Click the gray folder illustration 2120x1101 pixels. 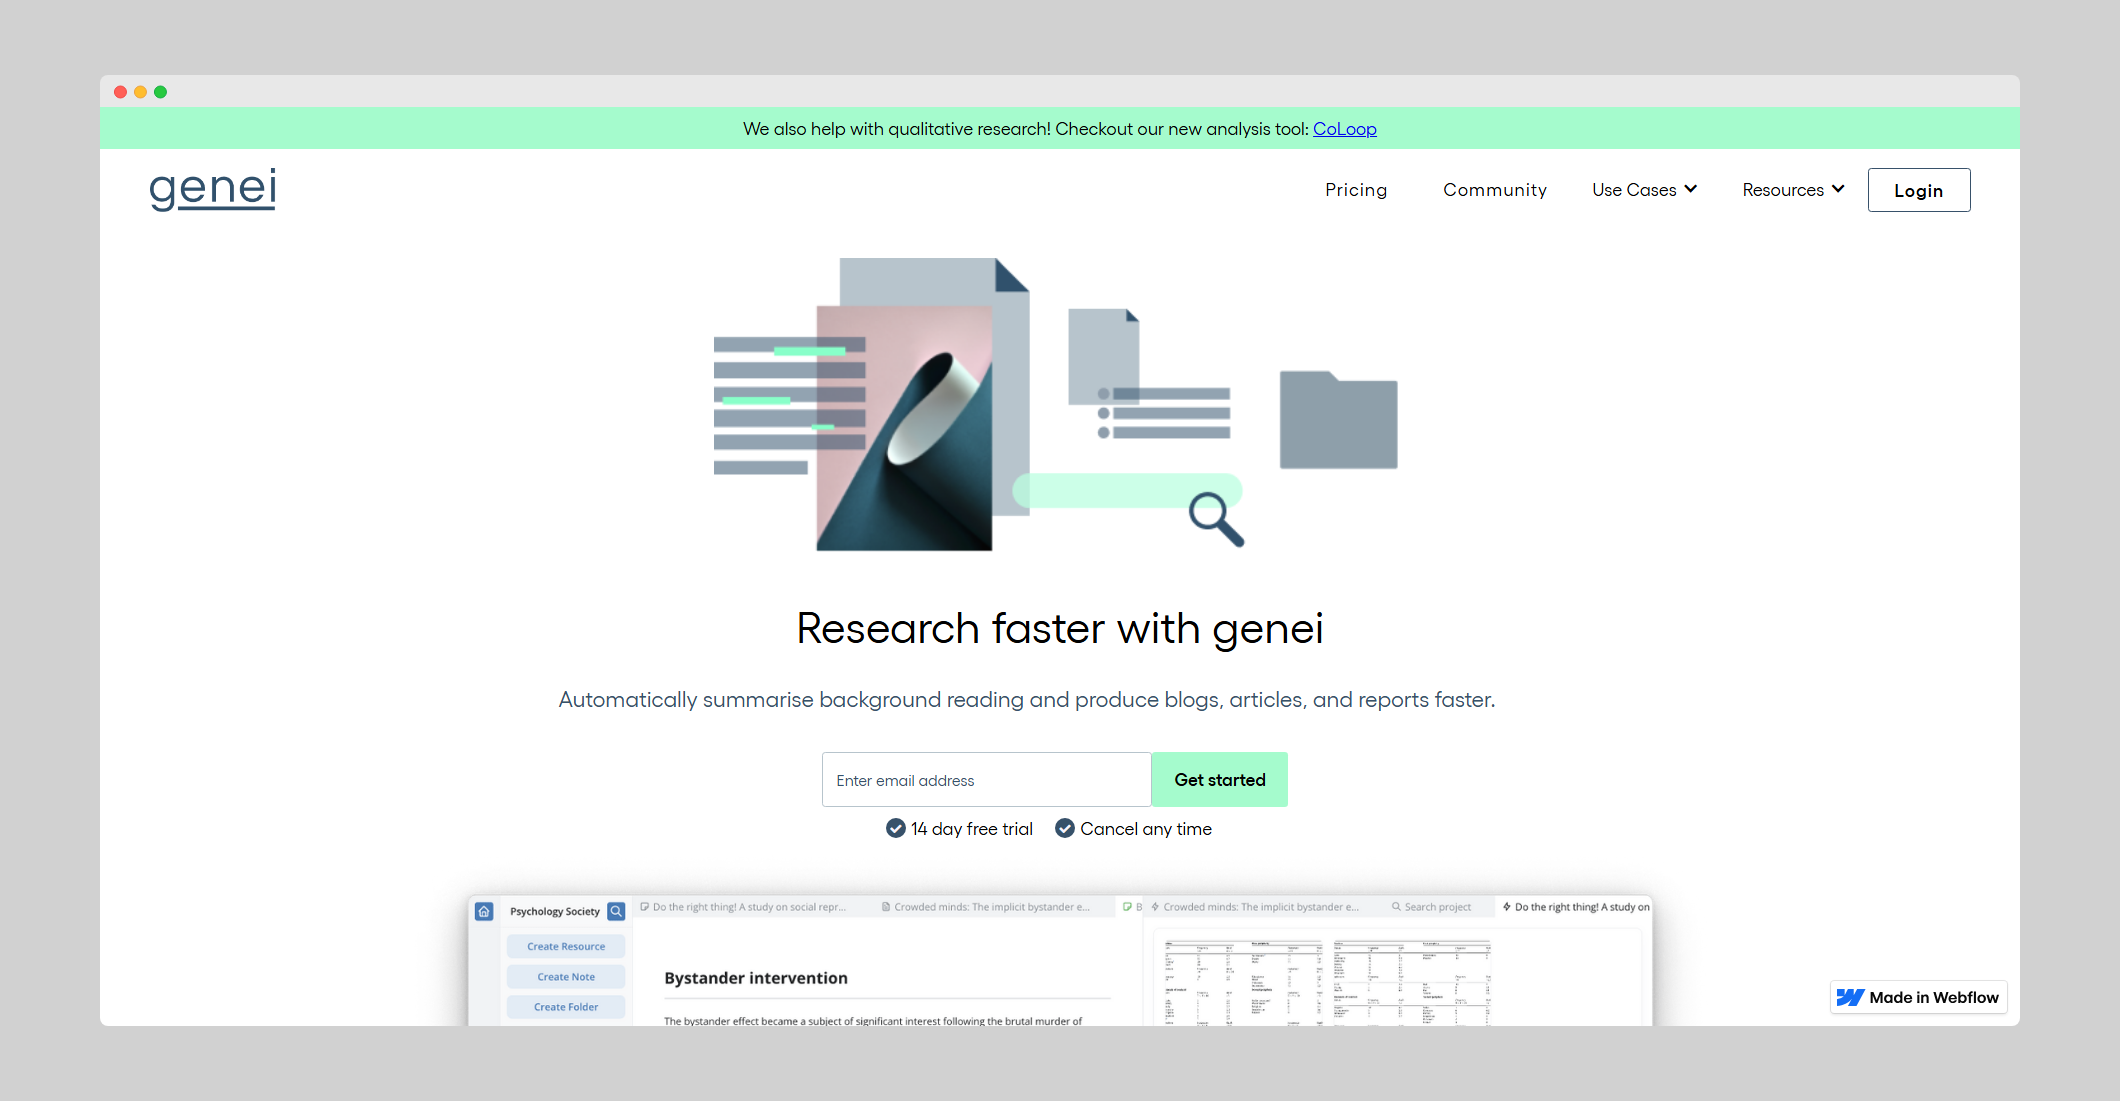point(1338,420)
